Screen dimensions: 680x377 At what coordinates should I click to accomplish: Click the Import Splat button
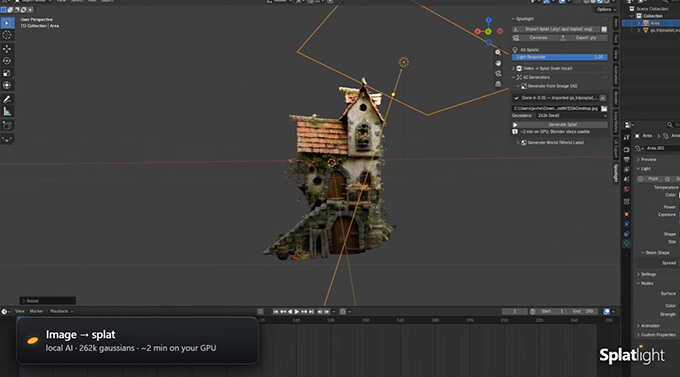[556, 29]
